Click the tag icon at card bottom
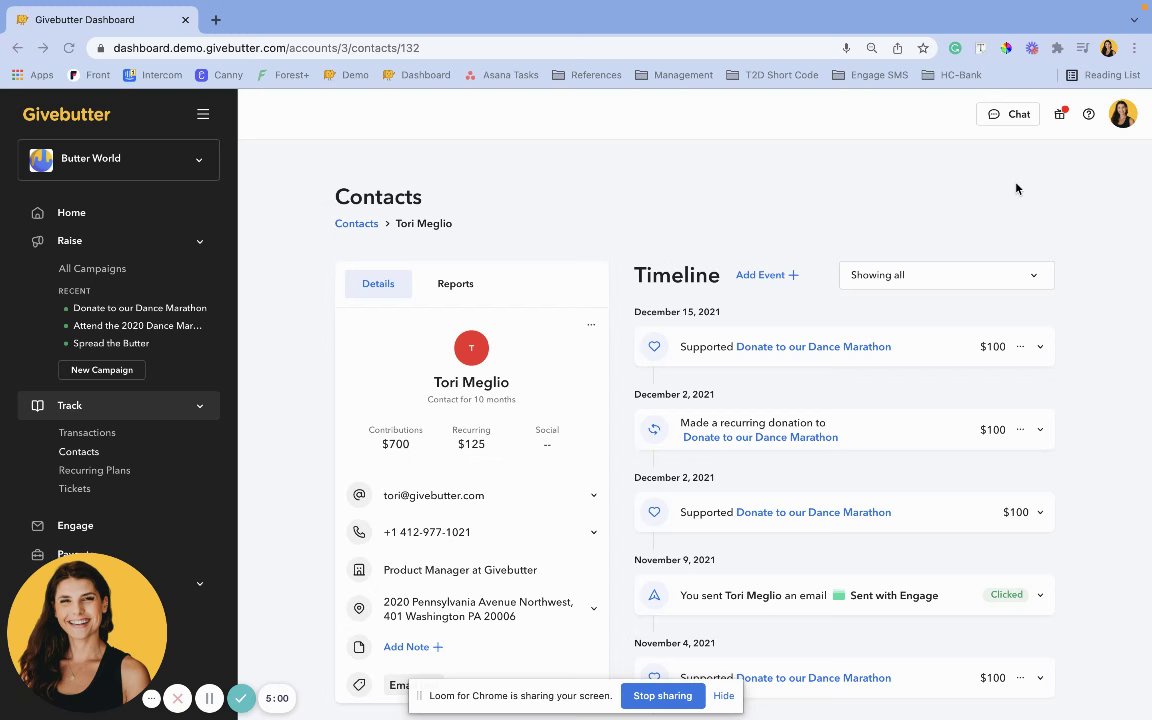1152x720 pixels. pos(359,685)
